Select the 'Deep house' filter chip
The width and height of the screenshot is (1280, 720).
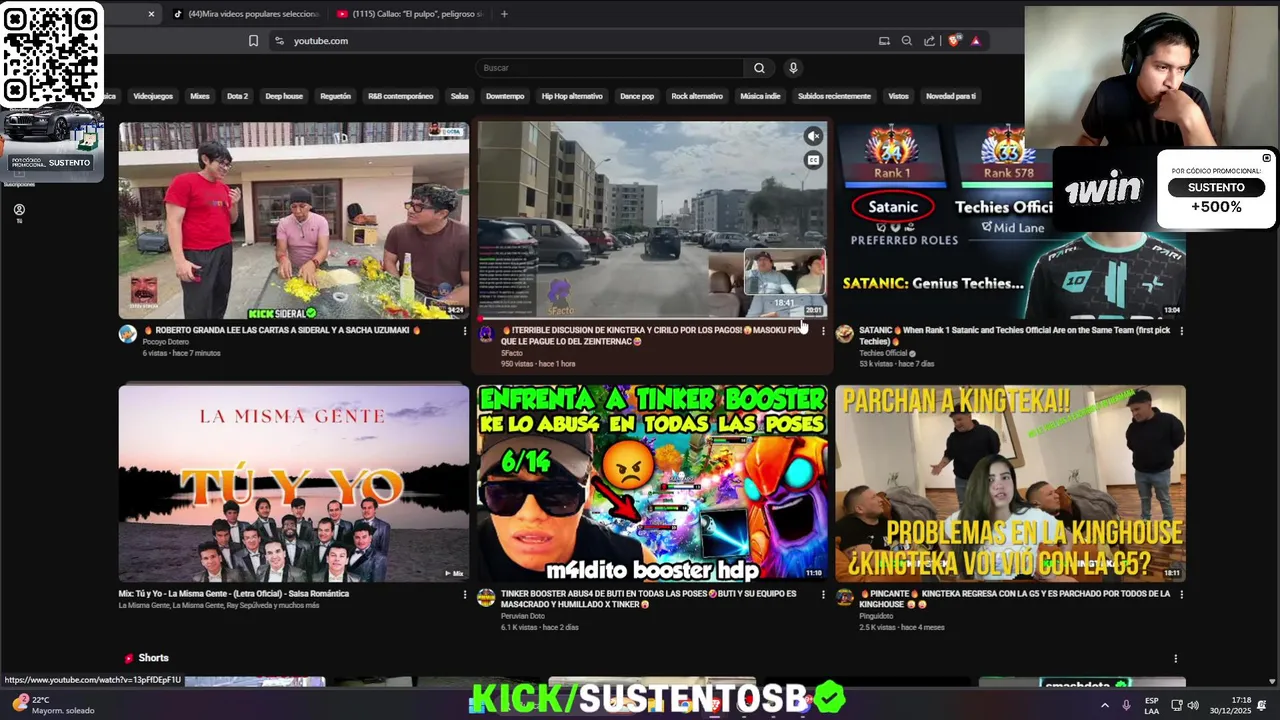click(x=284, y=96)
